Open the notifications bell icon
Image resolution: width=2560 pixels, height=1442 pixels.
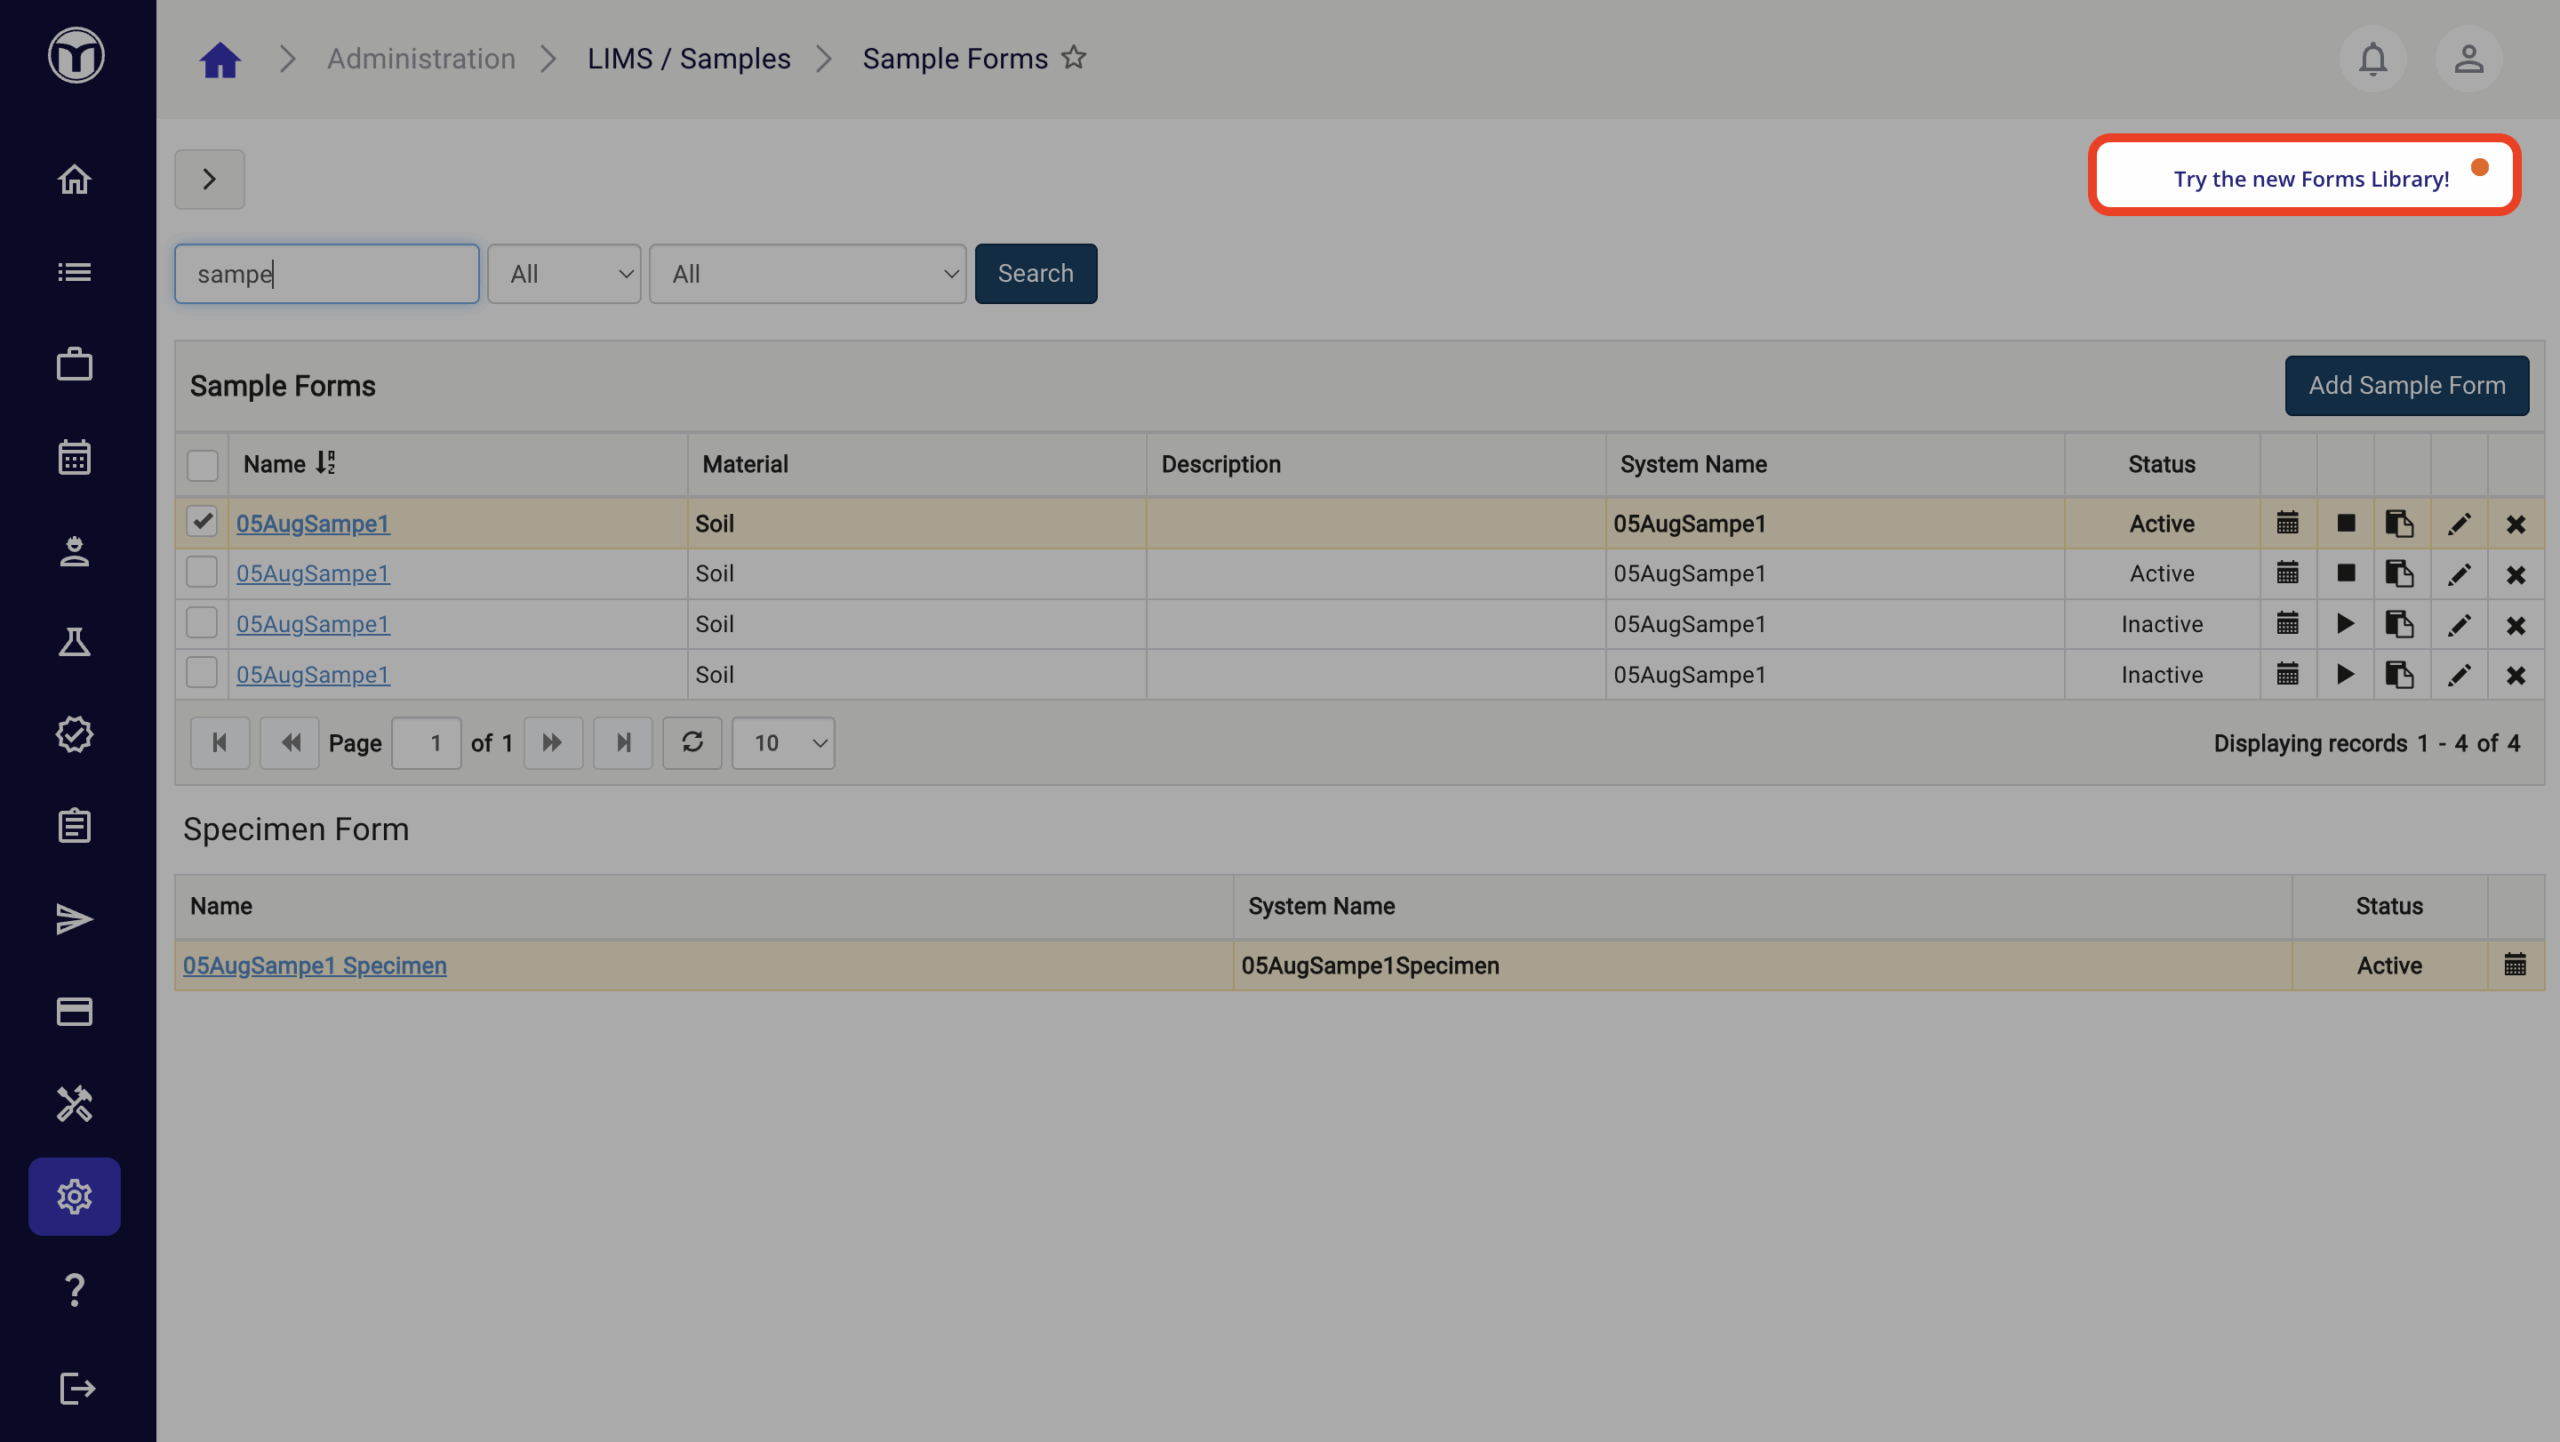point(2372,59)
